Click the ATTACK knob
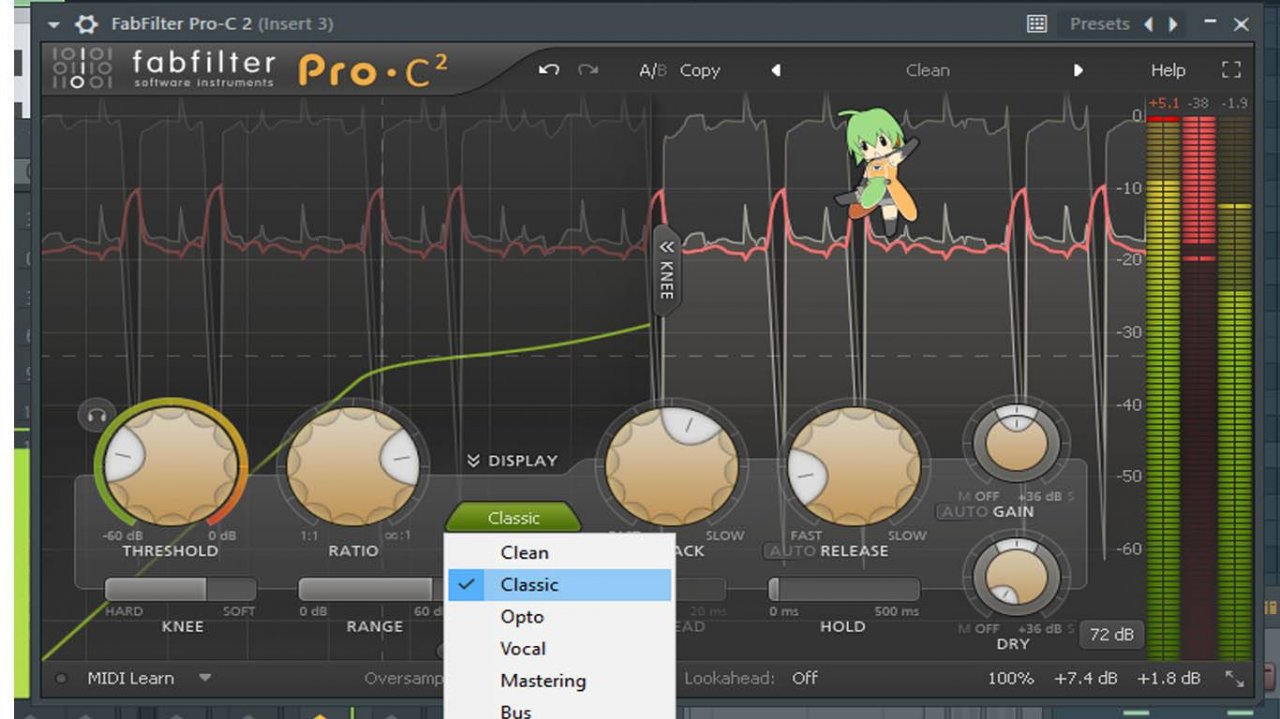Image resolution: width=1280 pixels, height=719 pixels. (672, 466)
